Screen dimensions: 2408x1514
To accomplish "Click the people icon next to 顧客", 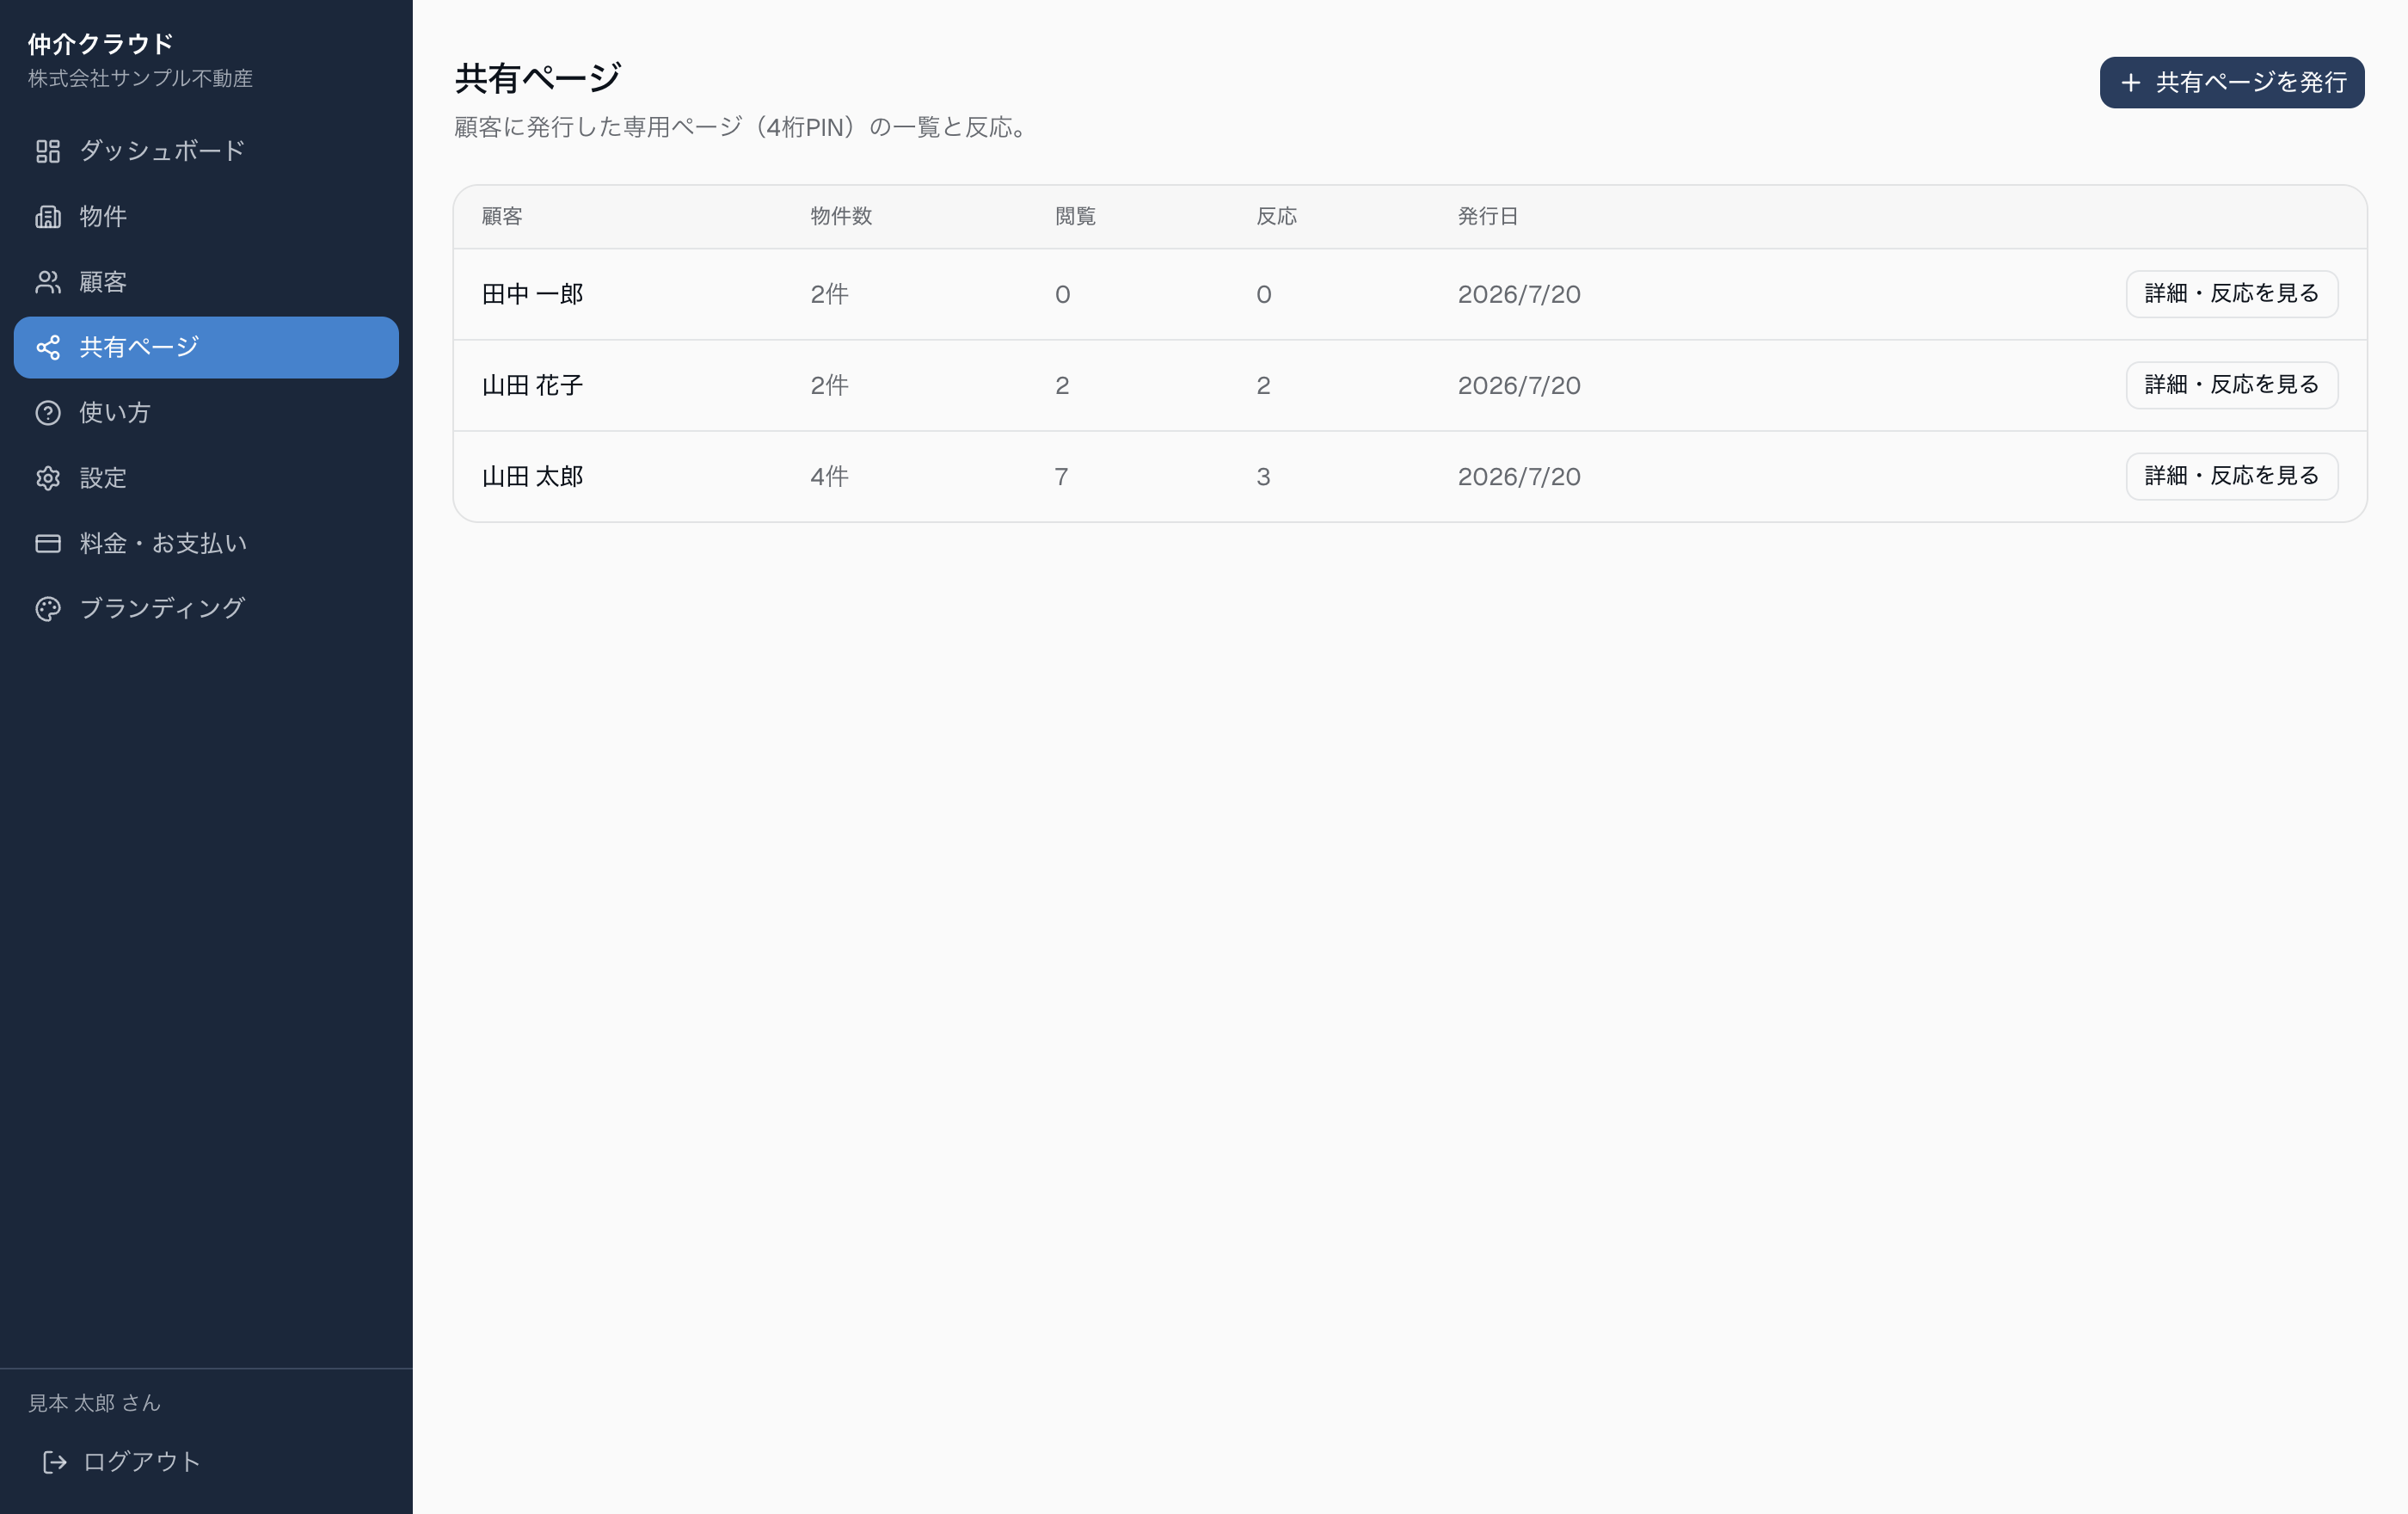I will [x=48, y=282].
